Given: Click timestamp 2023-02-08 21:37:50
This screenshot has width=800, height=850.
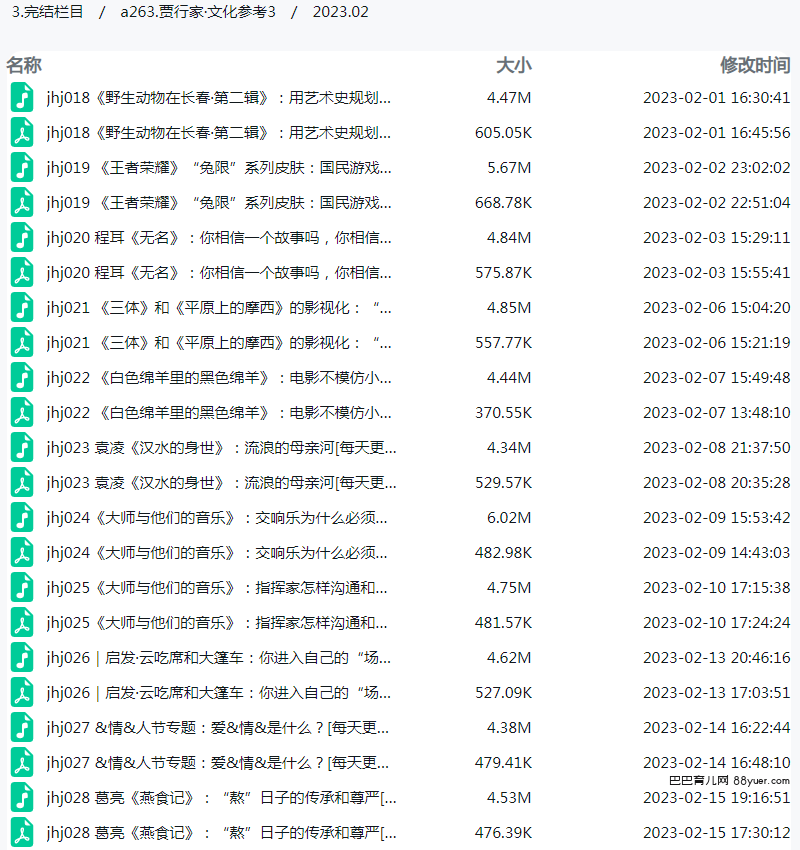Looking at the screenshot, I should click(717, 448).
